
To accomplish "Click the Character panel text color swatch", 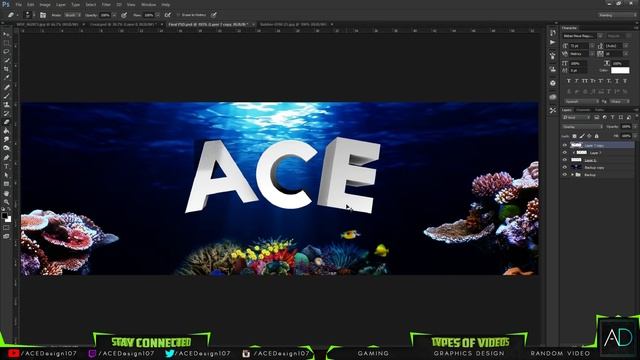I will (620, 70).
